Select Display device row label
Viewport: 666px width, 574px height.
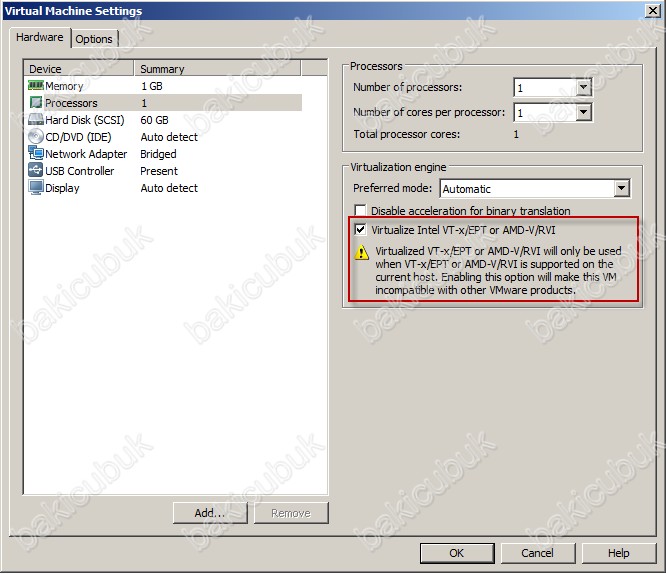click(x=62, y=188)
